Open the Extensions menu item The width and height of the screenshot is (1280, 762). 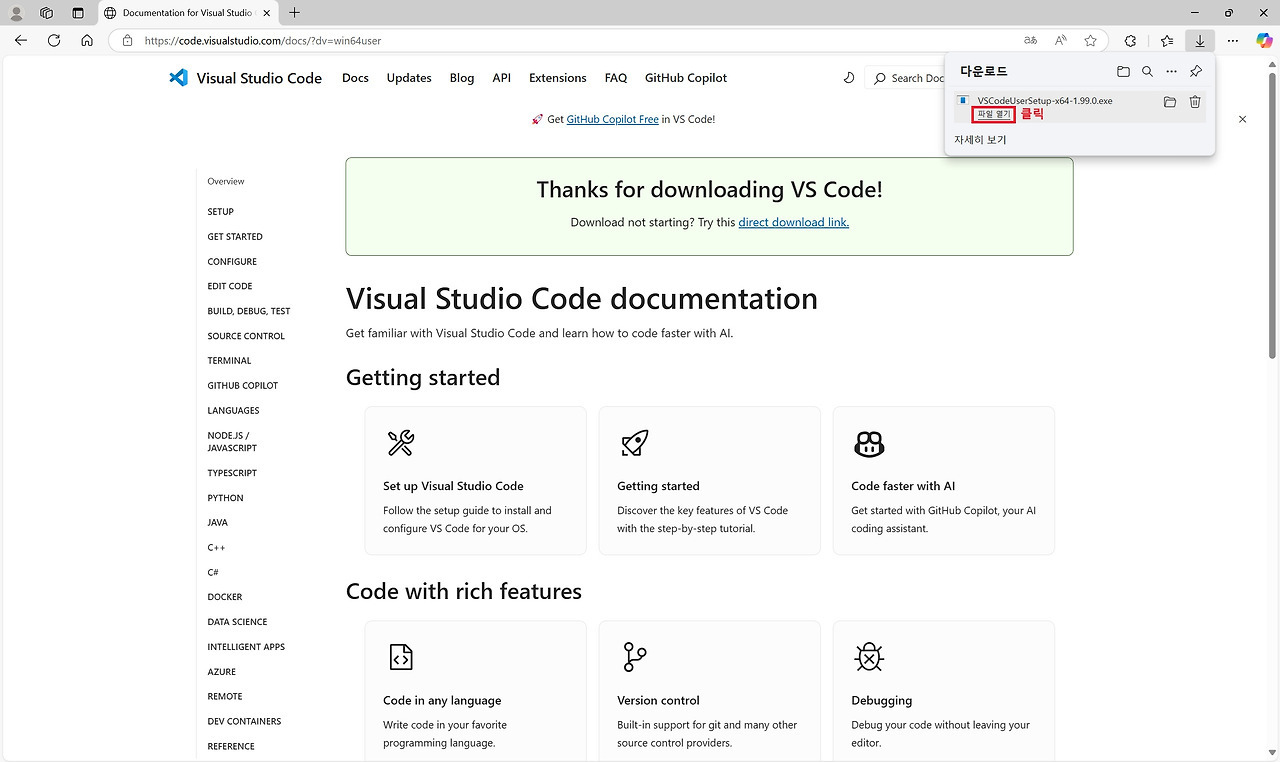coord(557,78)
